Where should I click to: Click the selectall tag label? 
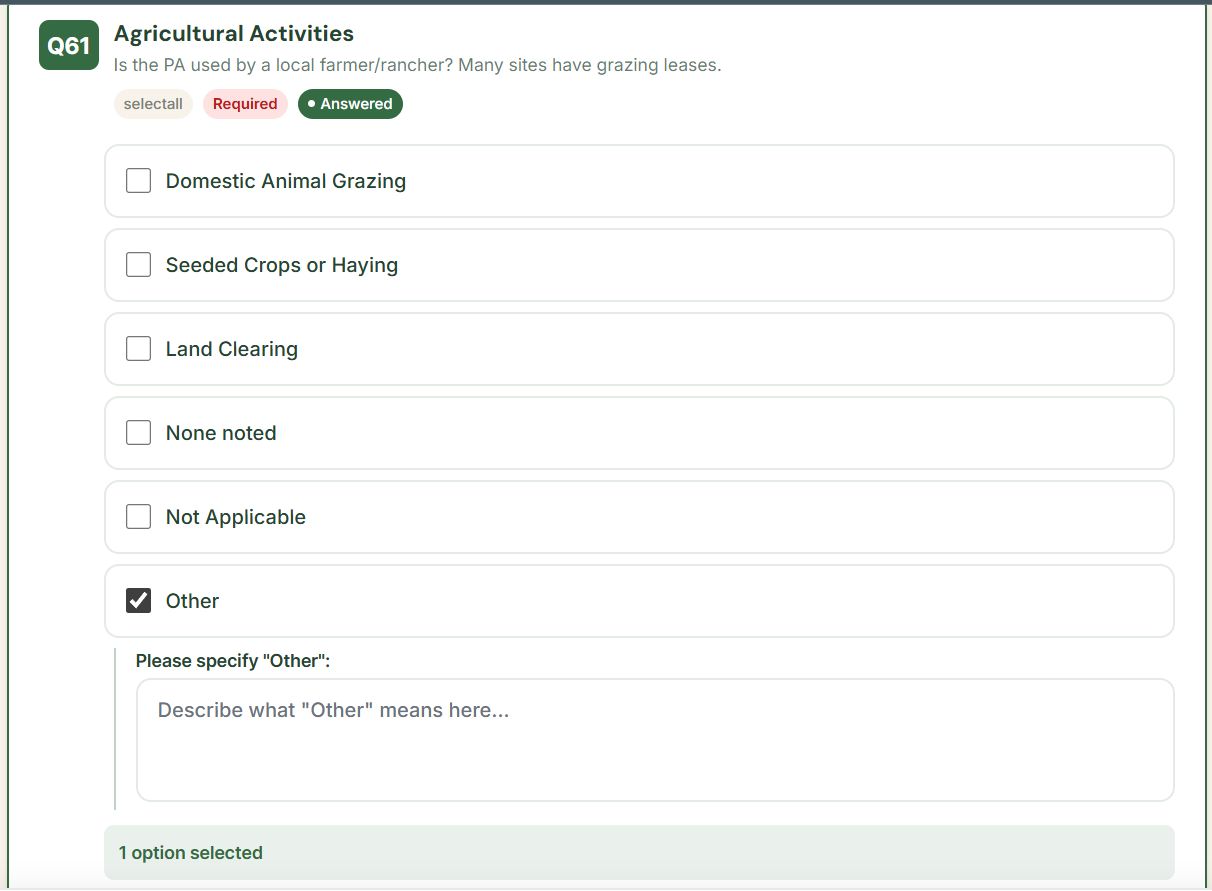tap(153, 103)
